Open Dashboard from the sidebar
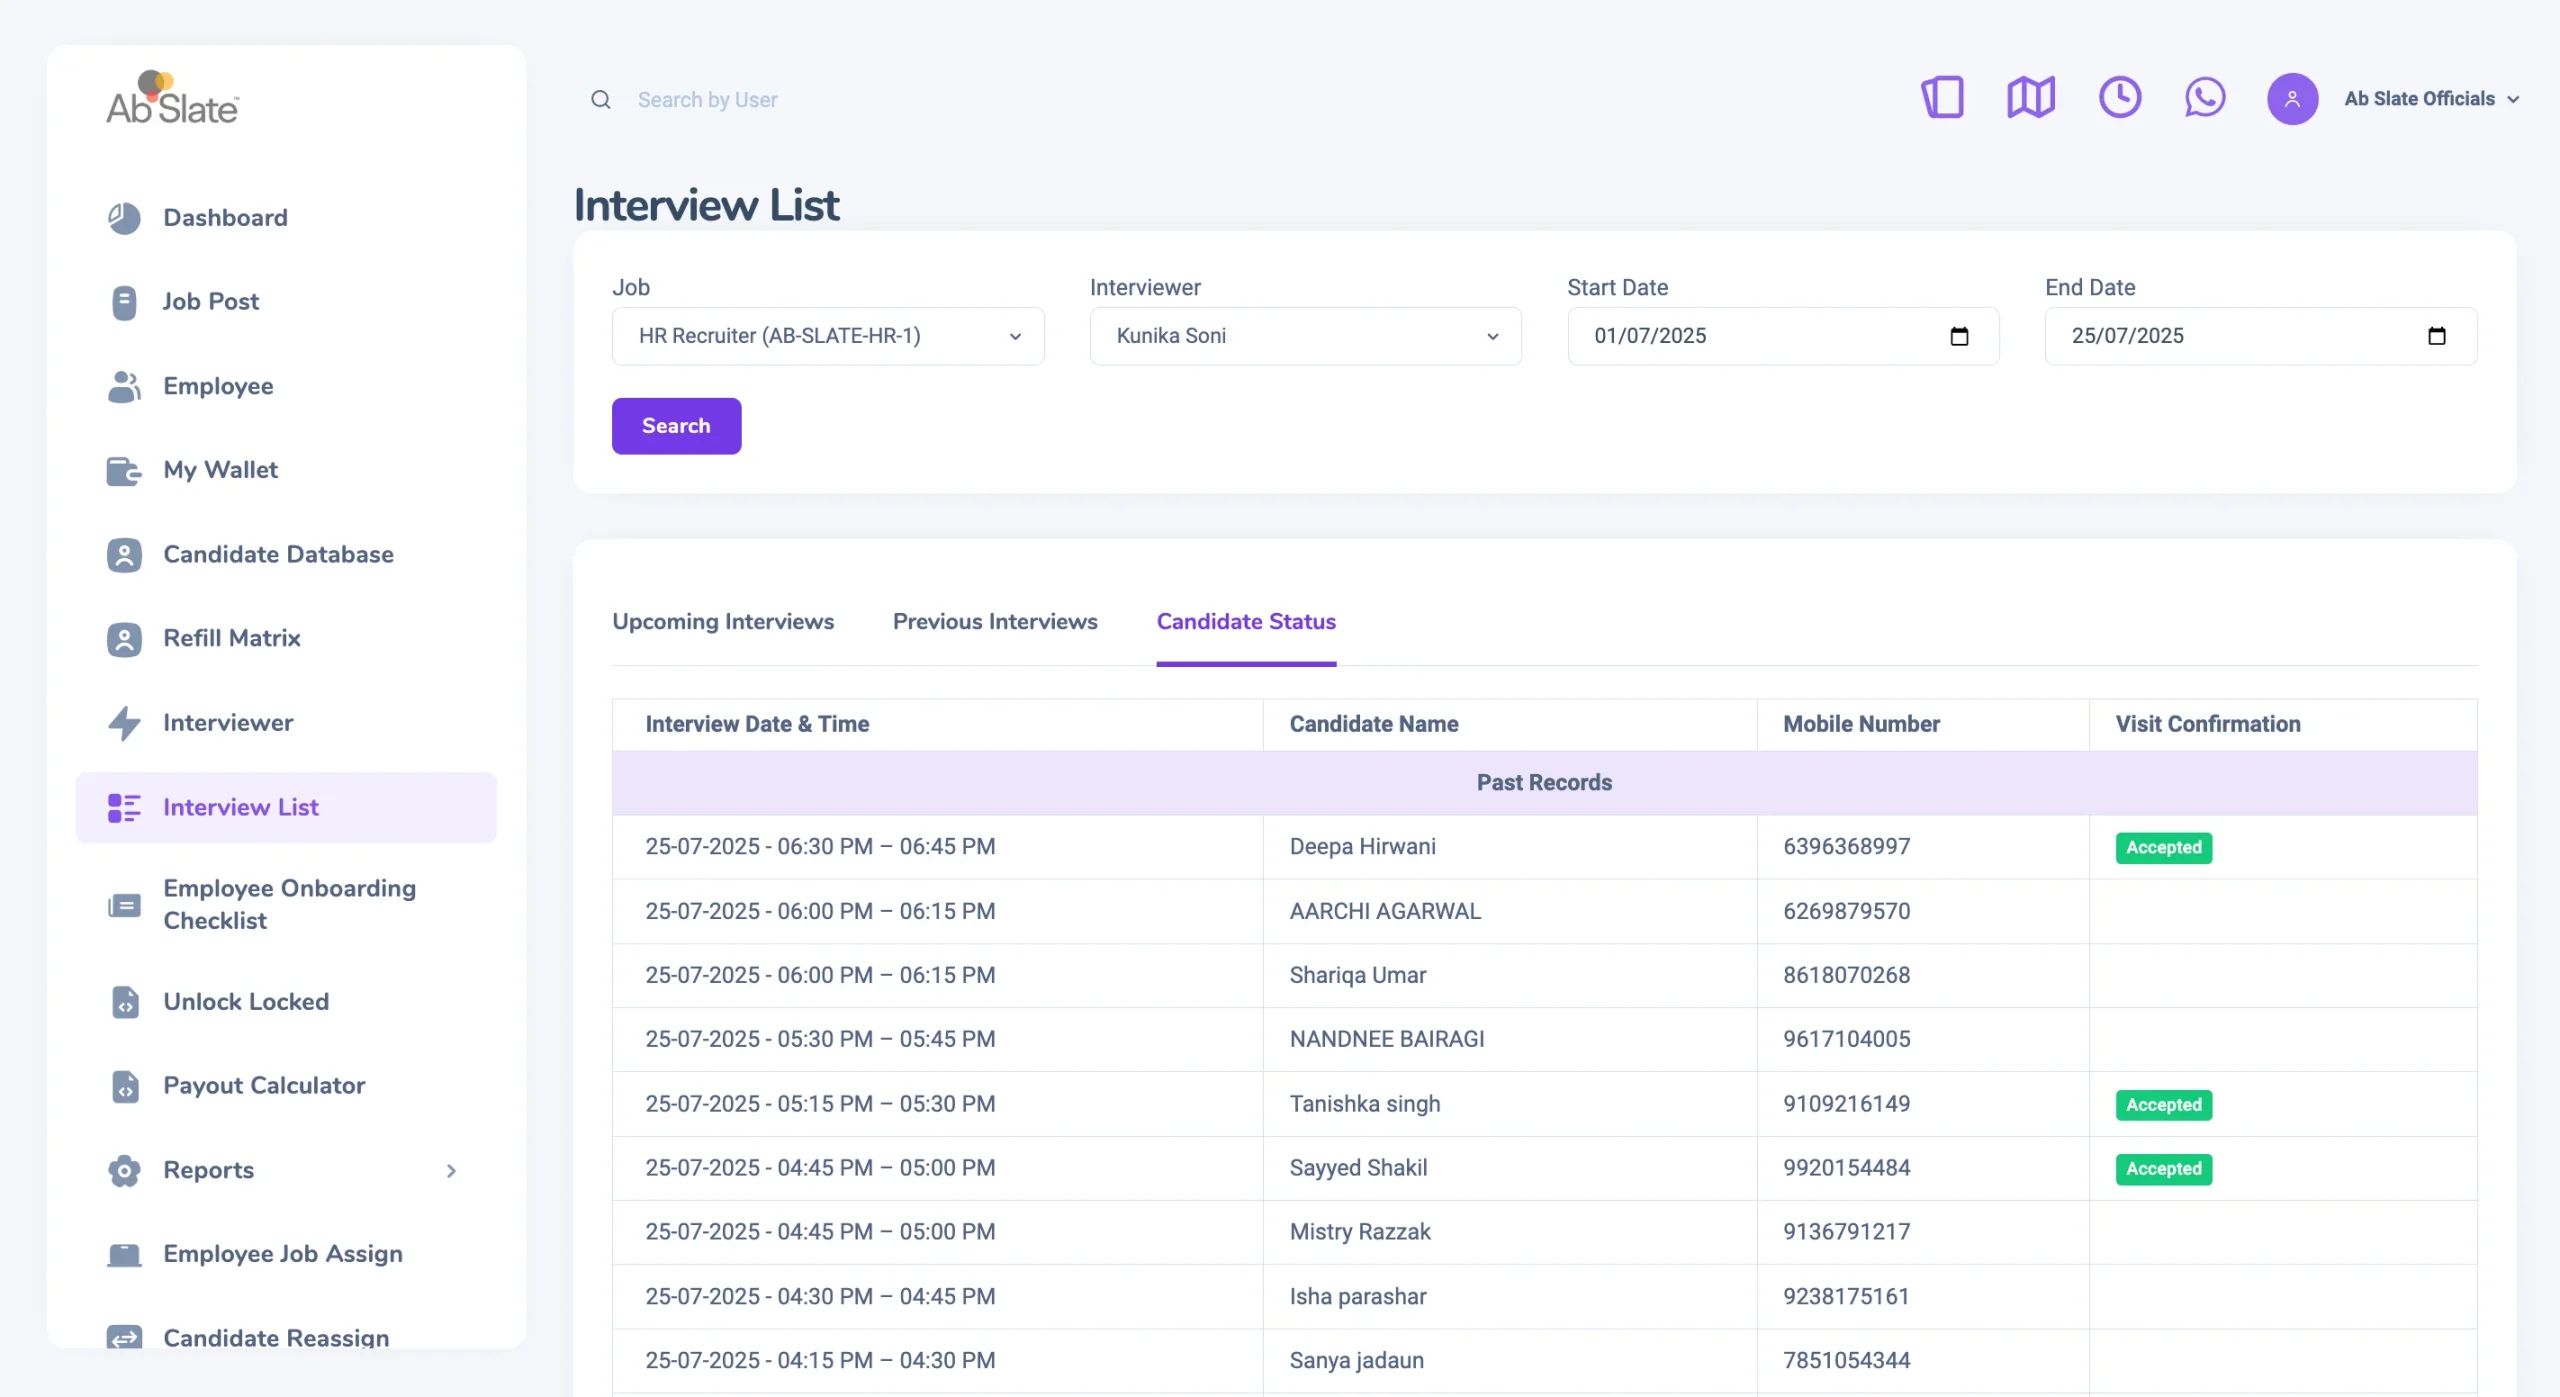This screenshot has height=1397, width=2560. 225,218
